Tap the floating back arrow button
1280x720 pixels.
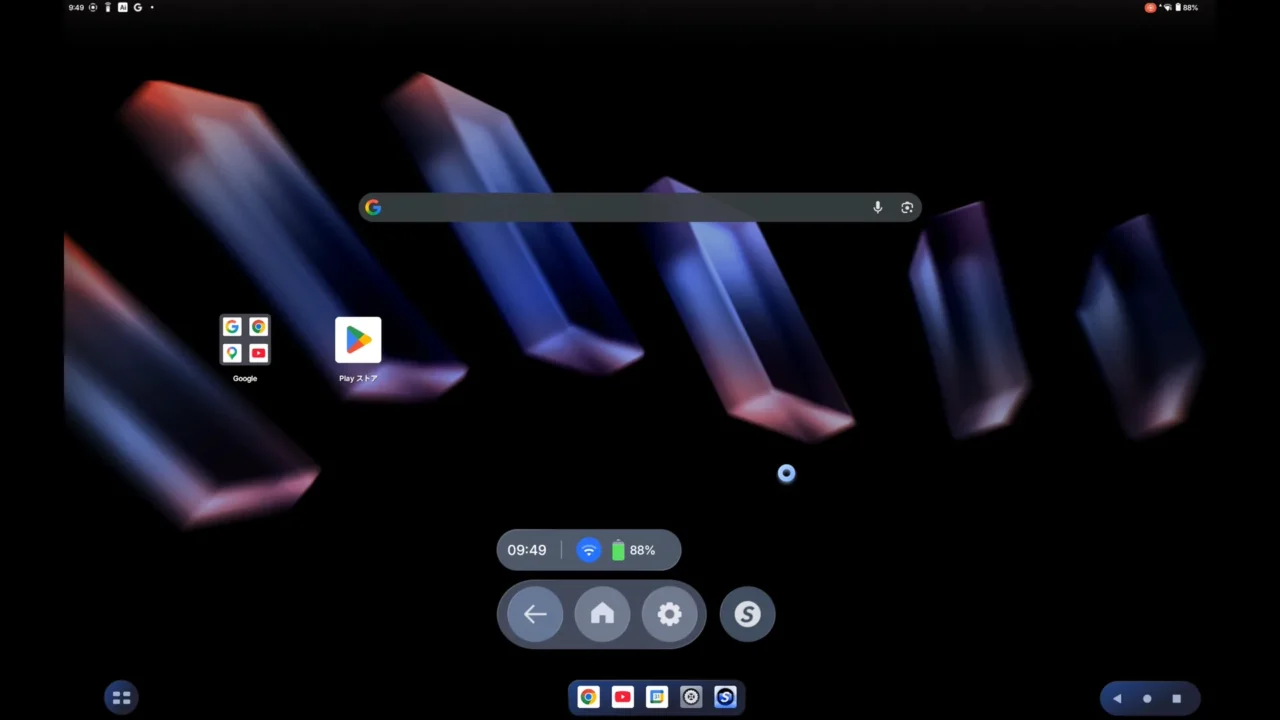click(x=535, y=614)
